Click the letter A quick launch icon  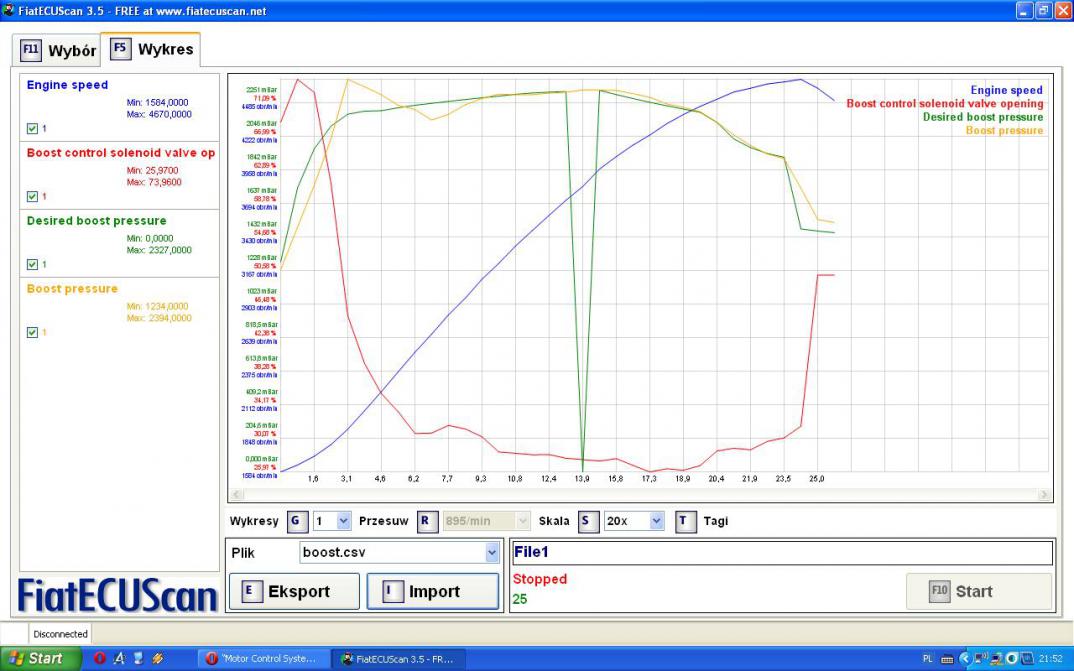[x=119, y=658]
